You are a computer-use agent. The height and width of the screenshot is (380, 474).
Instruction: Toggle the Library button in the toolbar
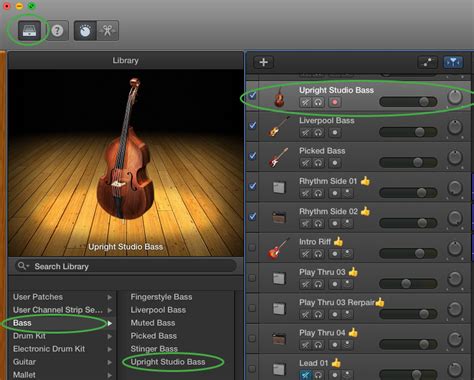(x=29, y=31)
